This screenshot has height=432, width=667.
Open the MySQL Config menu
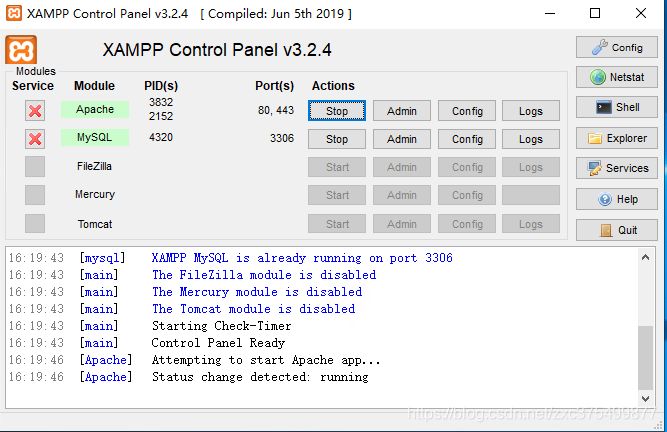467,139
